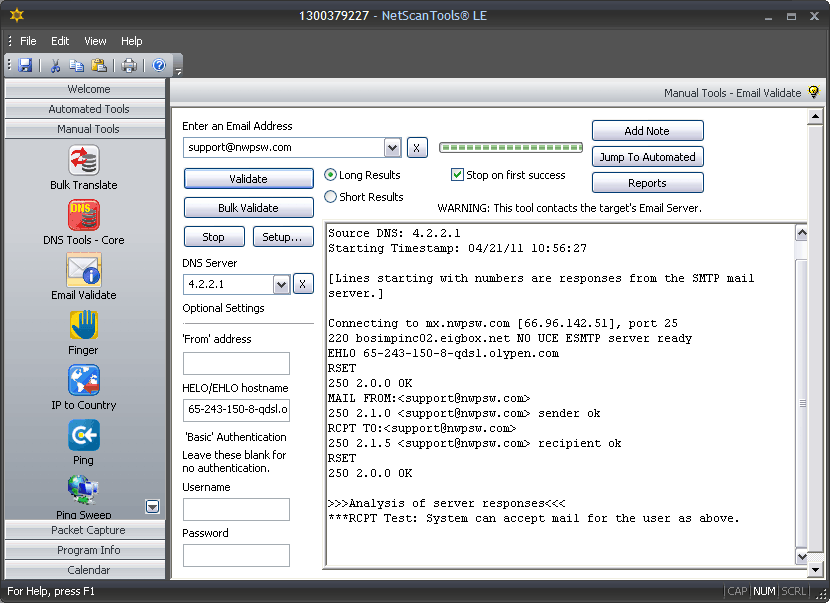Switch to the Welcome section
This screenshot has width=830, height=603.
click(85, 89)
